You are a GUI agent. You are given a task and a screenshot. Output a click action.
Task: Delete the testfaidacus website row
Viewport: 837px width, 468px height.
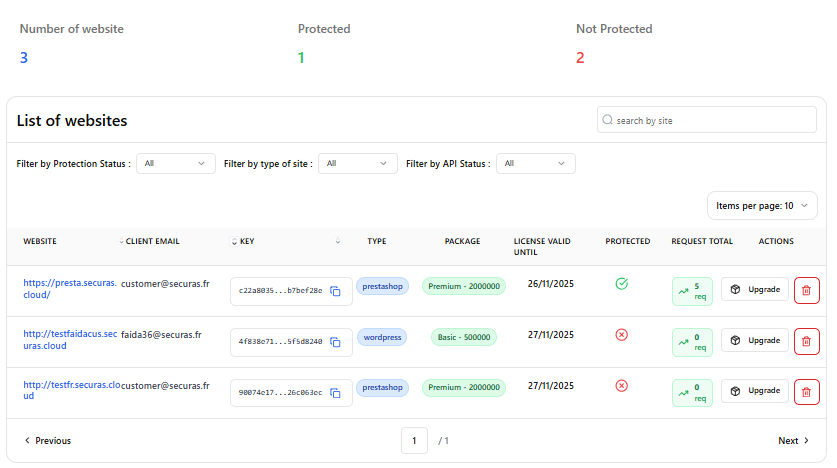(x=806, y=341)
